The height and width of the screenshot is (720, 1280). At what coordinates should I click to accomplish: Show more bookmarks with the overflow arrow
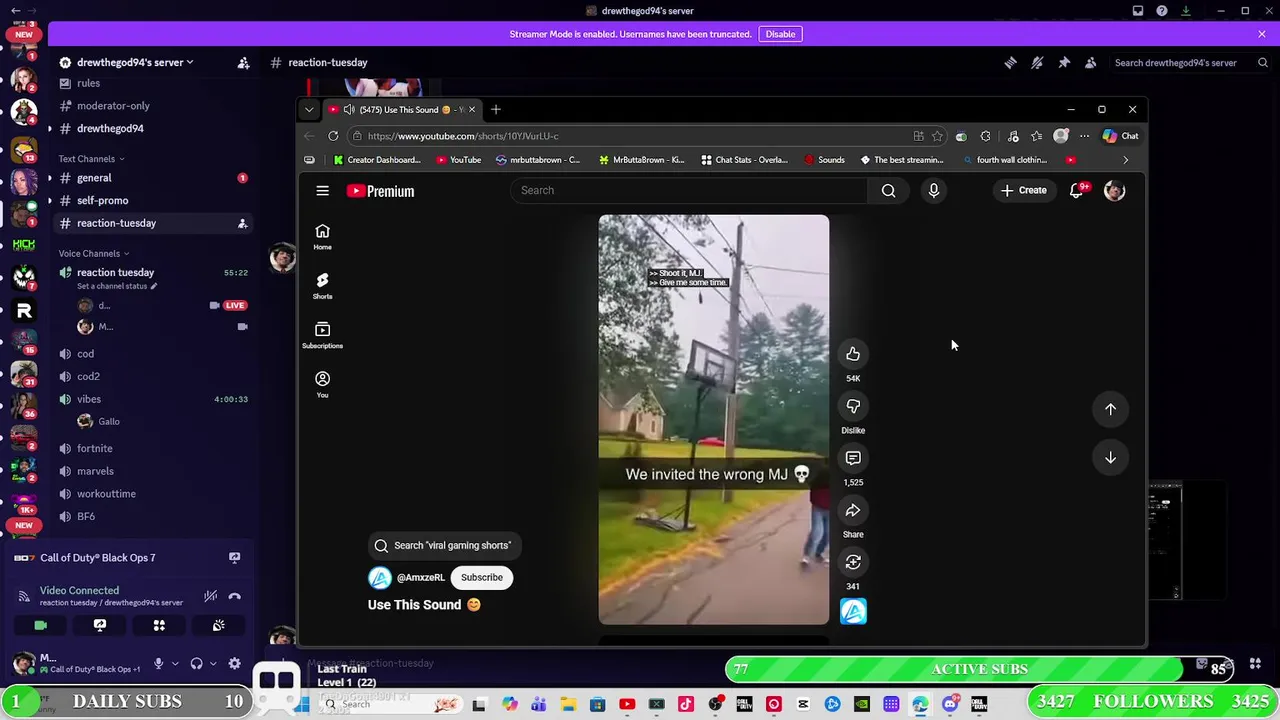(x=1125, y=160)
